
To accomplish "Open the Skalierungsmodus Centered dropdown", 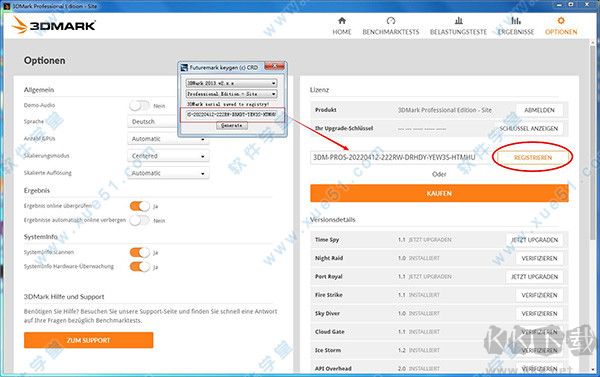I will (168, 156).
